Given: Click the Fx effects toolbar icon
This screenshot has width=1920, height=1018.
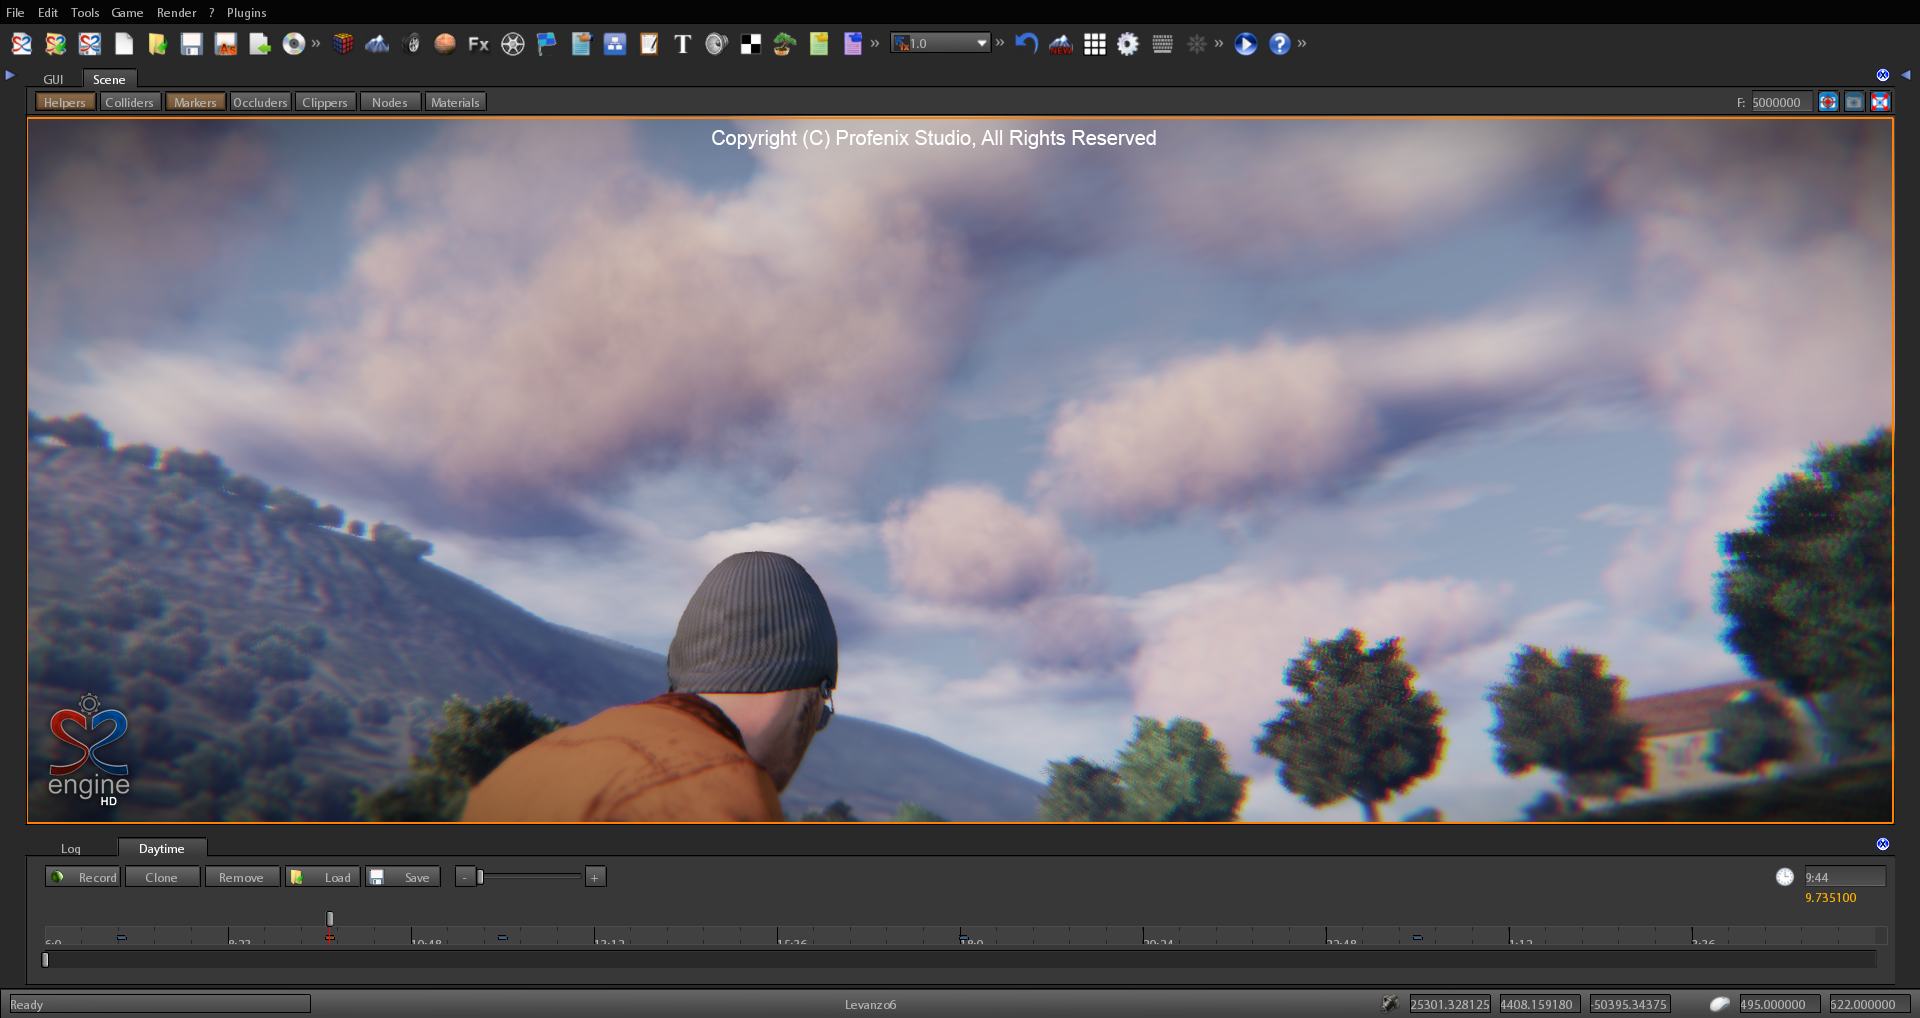Looking at the screenshot, I should click(478, 44).
